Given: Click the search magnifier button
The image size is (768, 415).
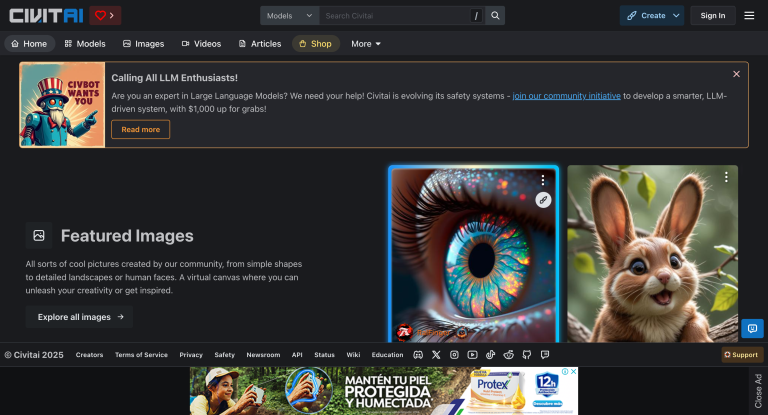Looking at the screenshot, I should click(x=496, y=16).
